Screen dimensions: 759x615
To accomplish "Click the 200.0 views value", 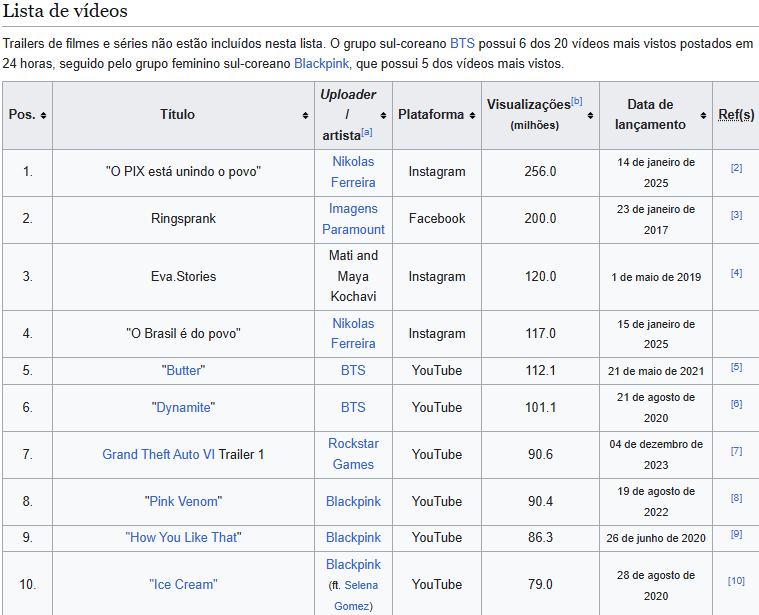I will click(540, 219).
